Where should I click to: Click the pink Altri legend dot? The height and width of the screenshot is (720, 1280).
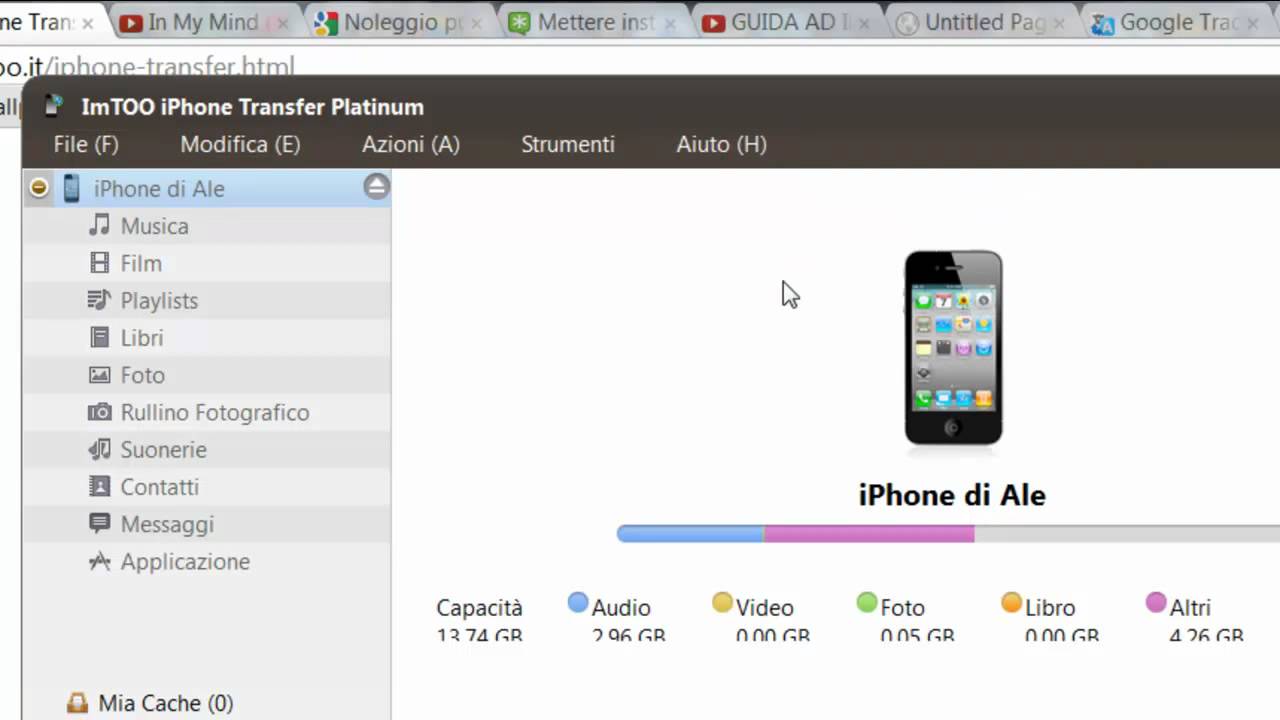click(x=1156, y=603)
